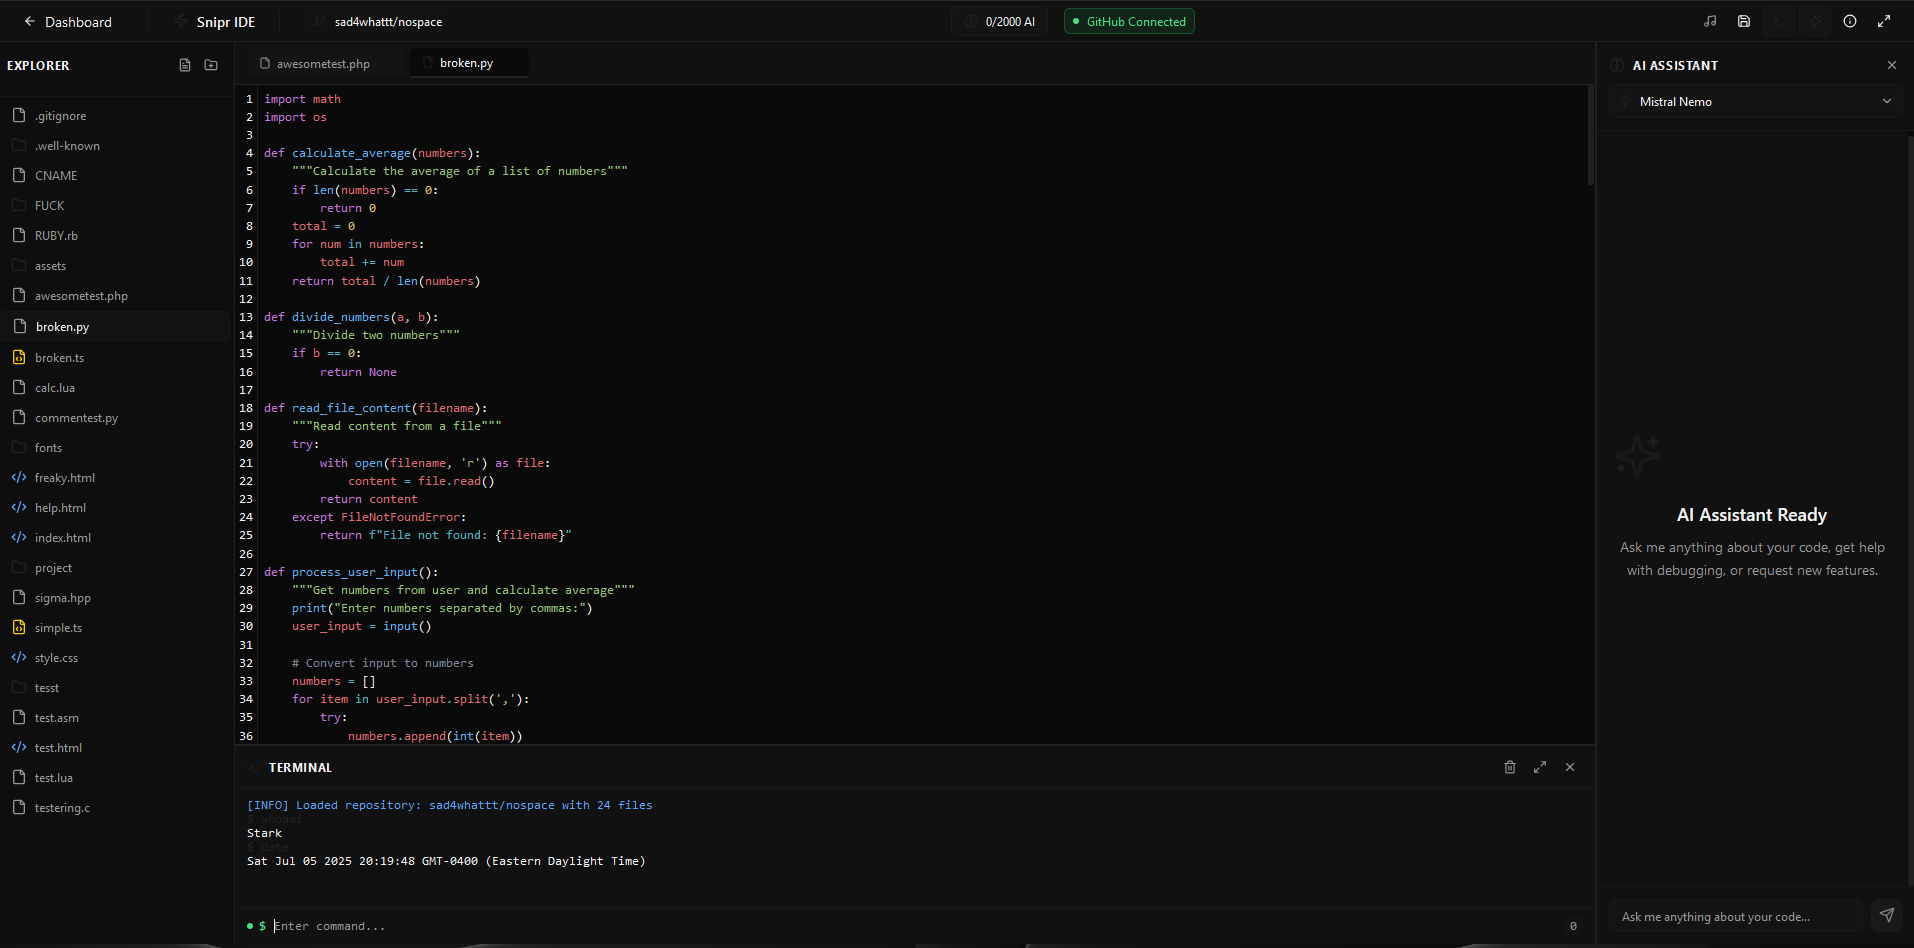Click the code icon next to style.css
The image size is (1914, 948).
click(x=19, y=657)
